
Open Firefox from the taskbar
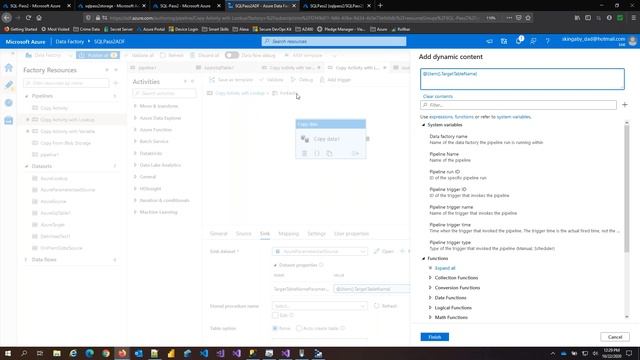(122, 353)
